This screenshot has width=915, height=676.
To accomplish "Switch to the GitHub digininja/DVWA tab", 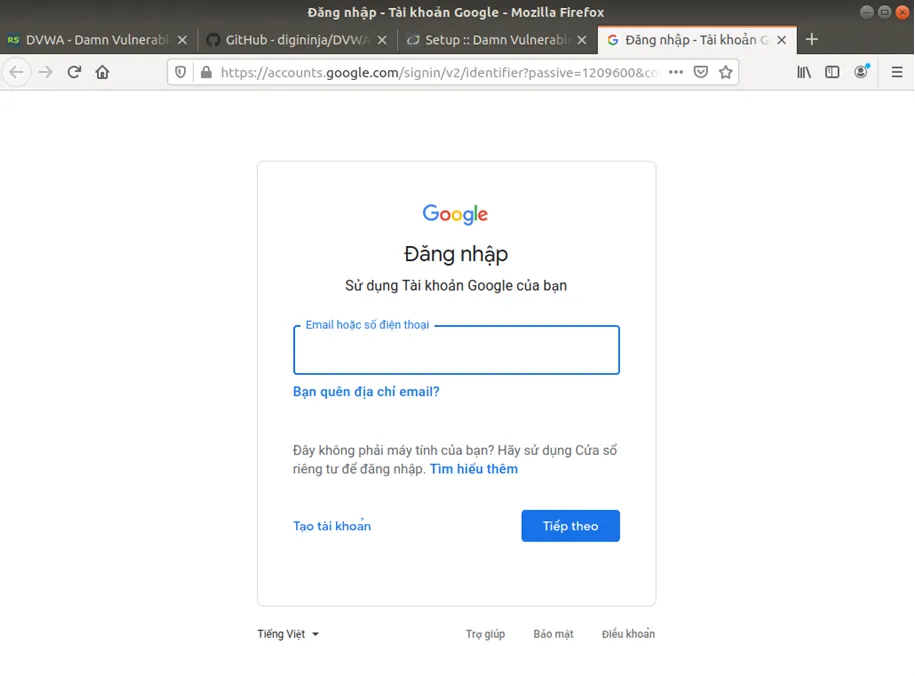I will coord(296,40).
